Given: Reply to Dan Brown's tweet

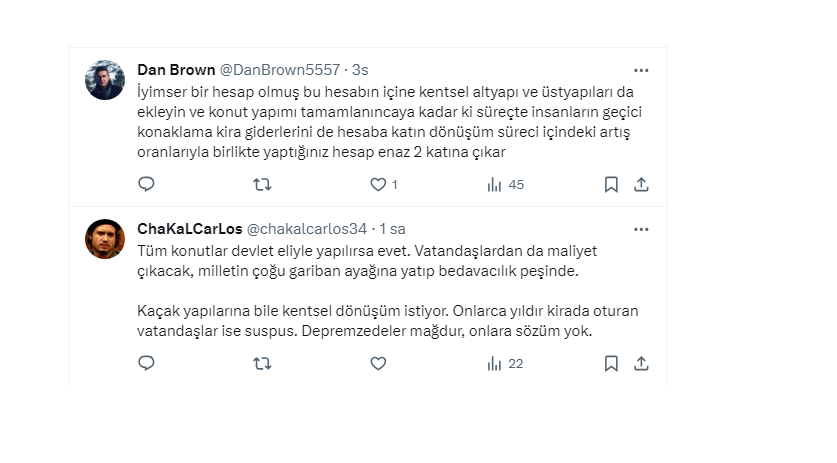Looking at the screenshot, I should click(146, 184).
